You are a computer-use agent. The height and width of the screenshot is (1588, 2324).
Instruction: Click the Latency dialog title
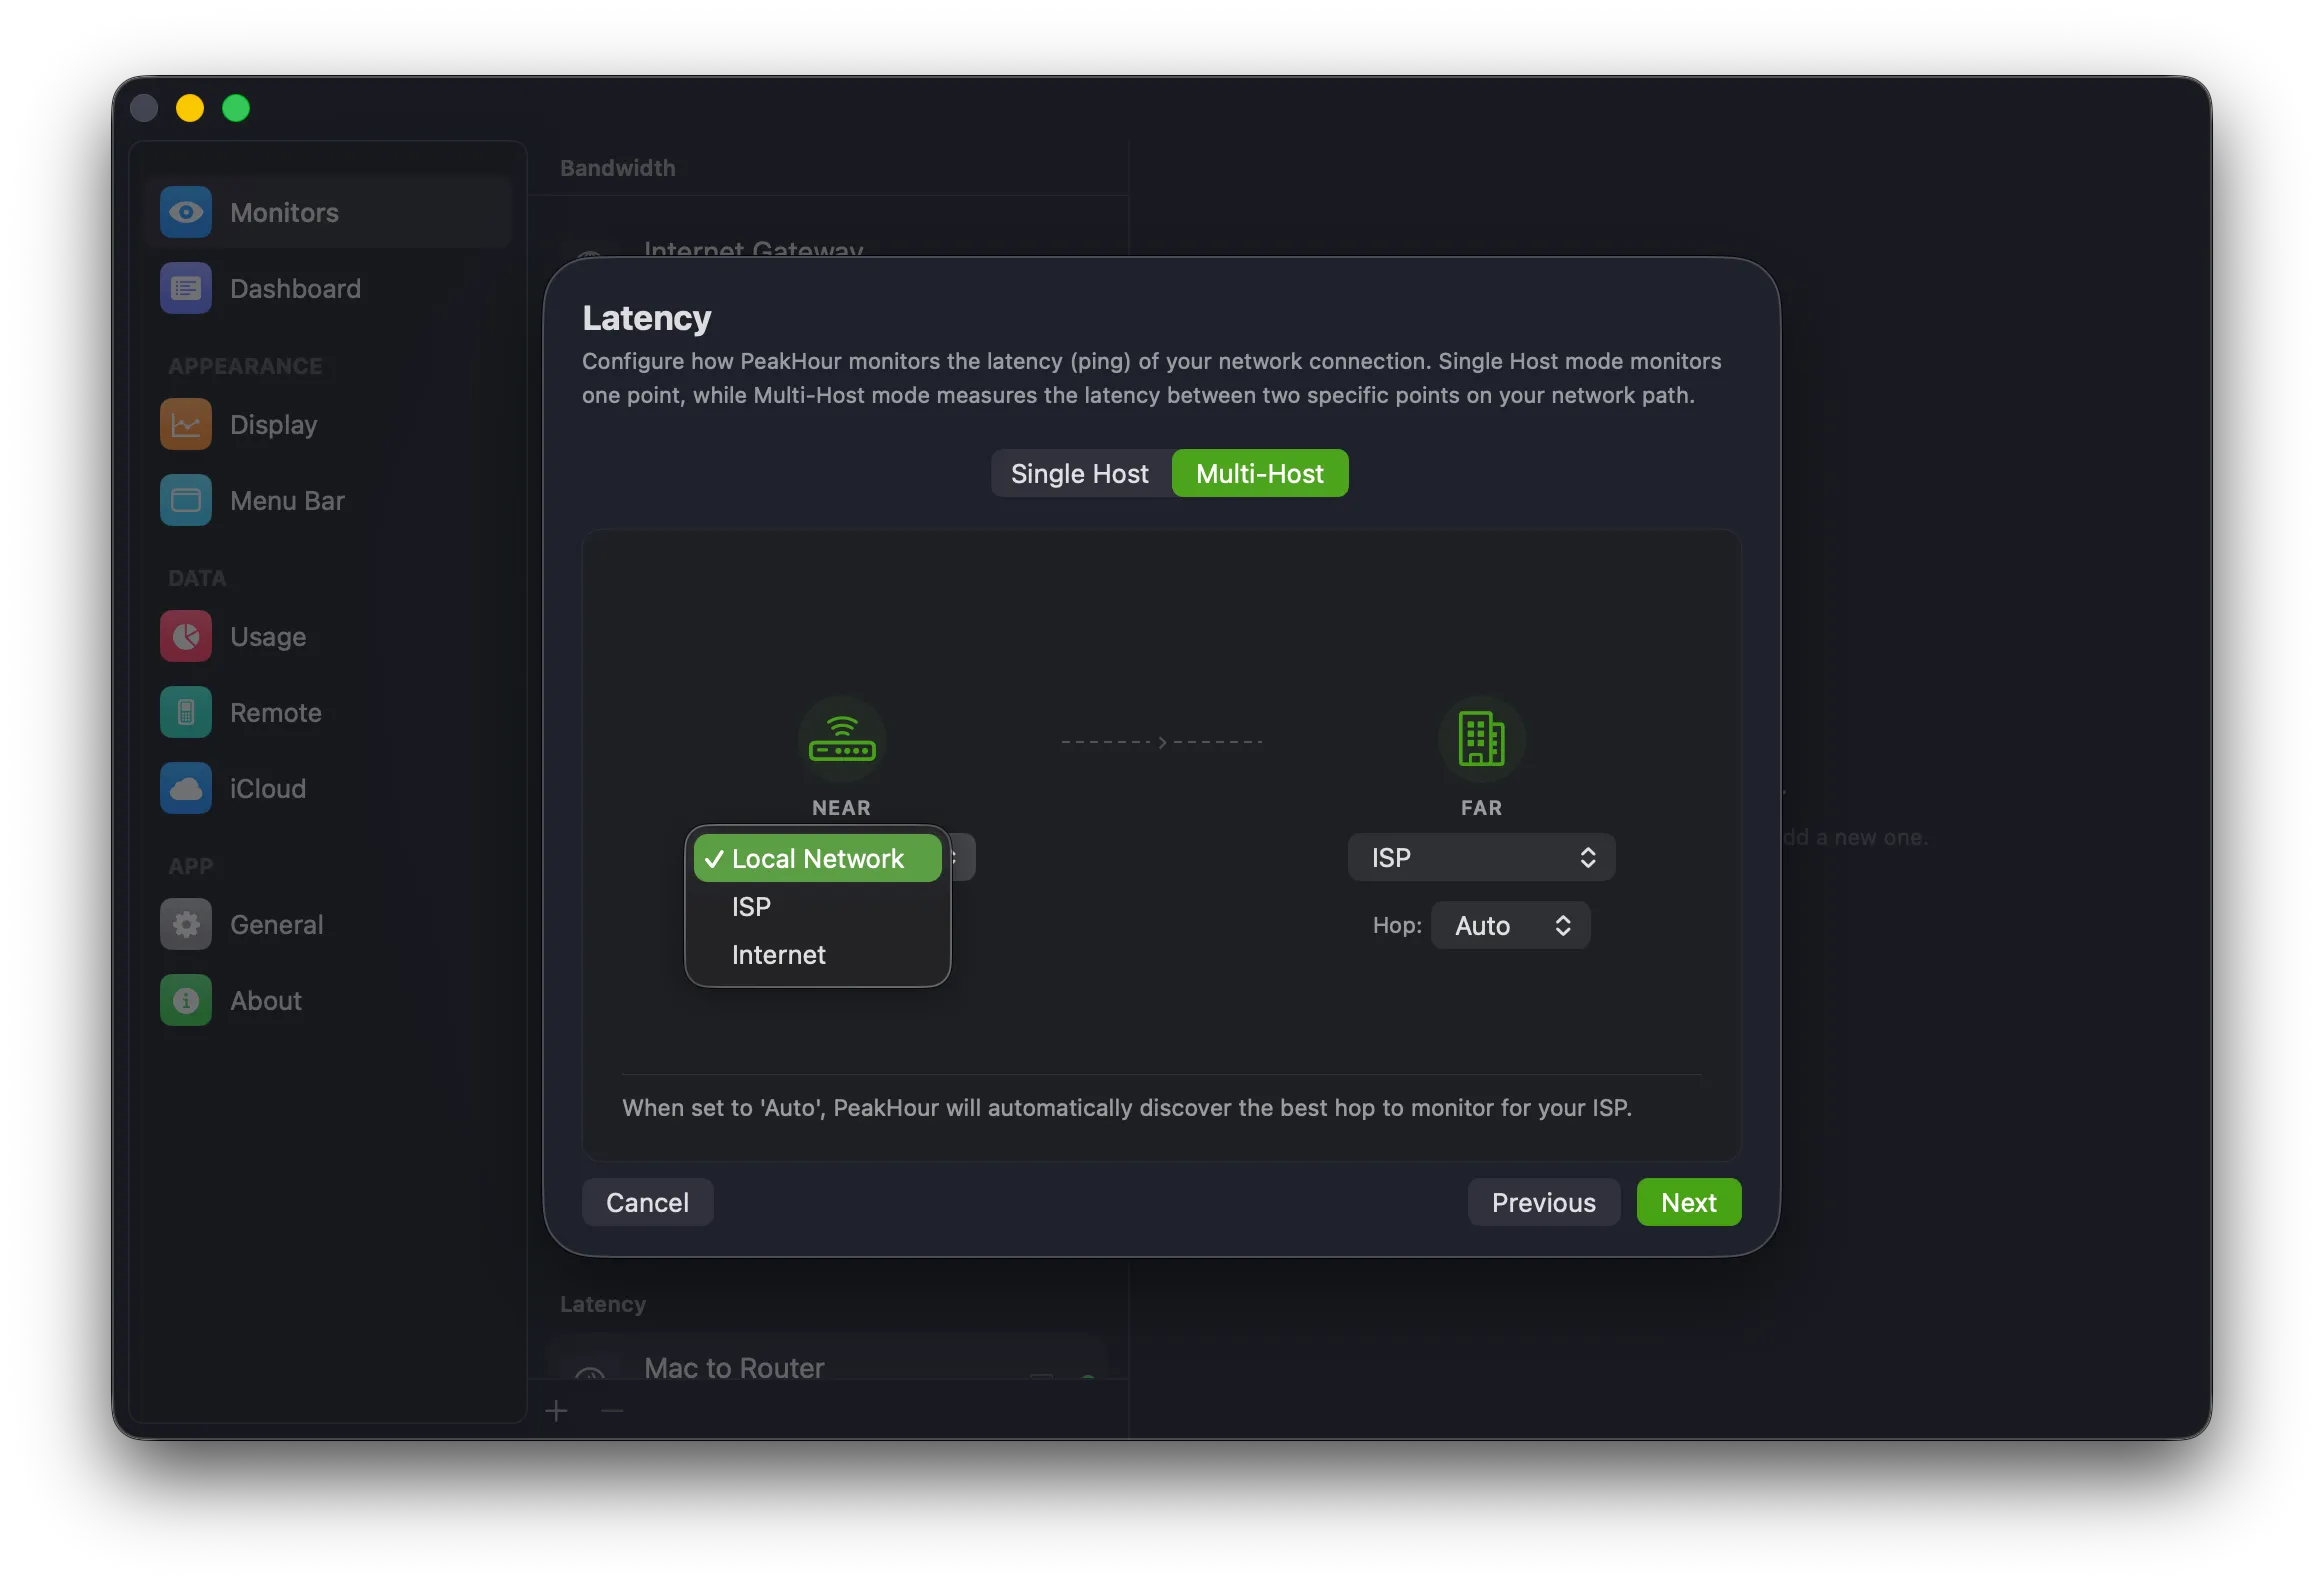[x=647, y=318]
